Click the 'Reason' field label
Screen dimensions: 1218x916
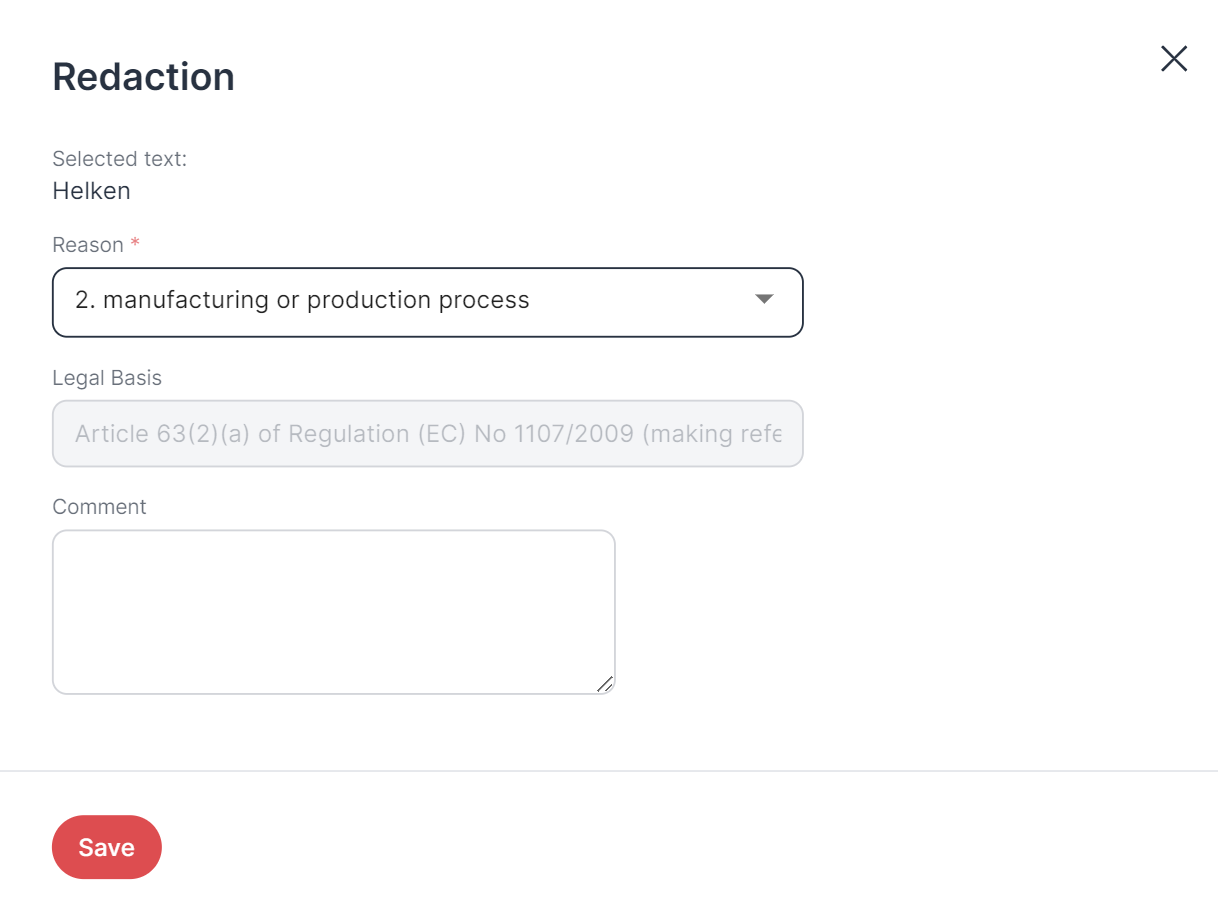(88, 245)
